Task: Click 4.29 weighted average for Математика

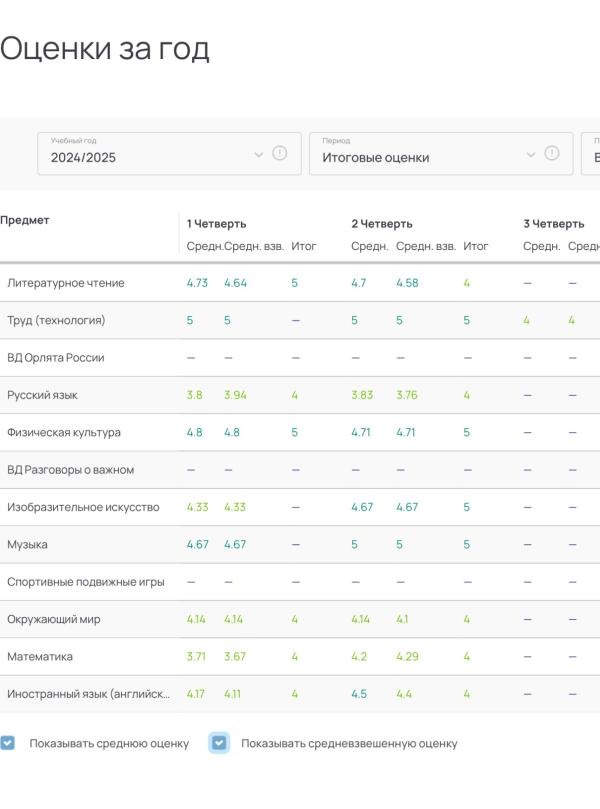Action: 407,657
